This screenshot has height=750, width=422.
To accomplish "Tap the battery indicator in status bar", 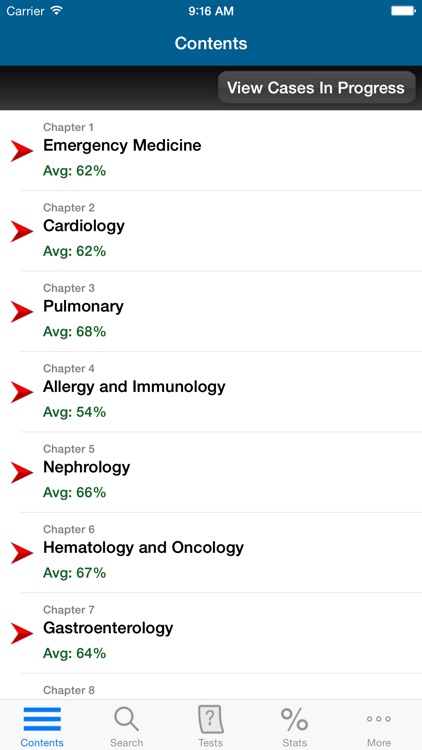I will tap(403, 11).
